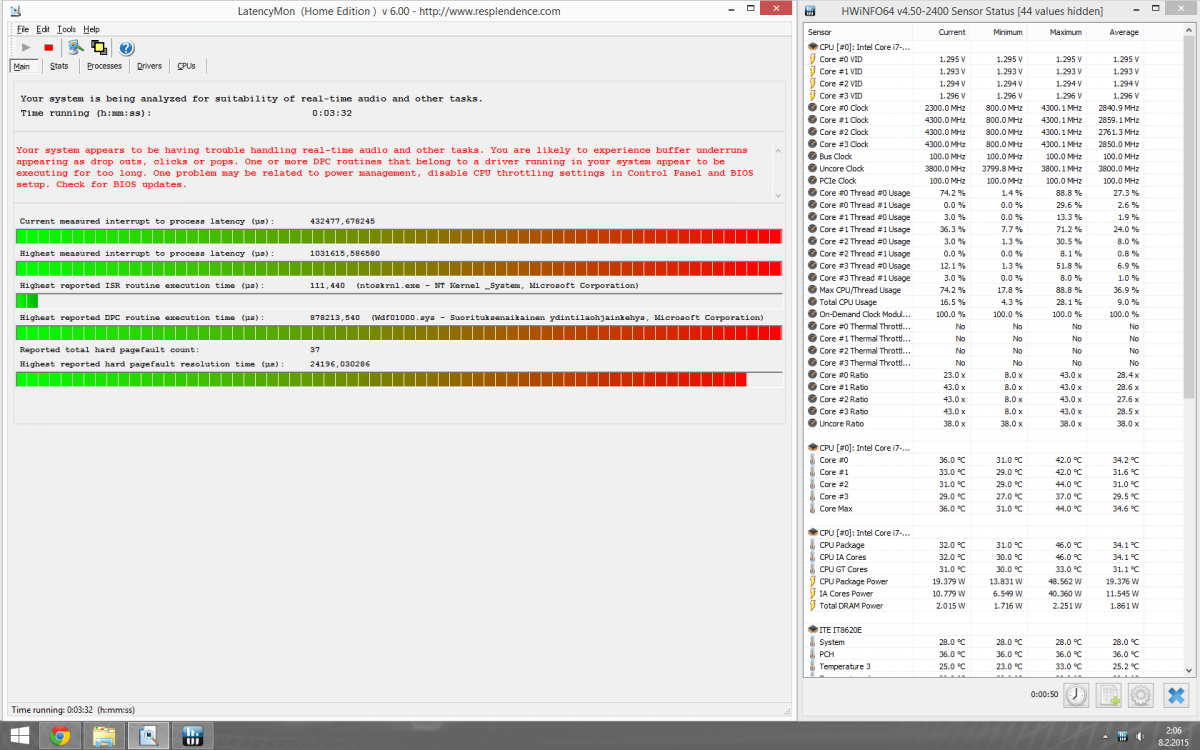Image resolution: width=1200 pixels, height=750 pixels.
Task: Click the current interrupt latency bar
Action: coord(399,236)
